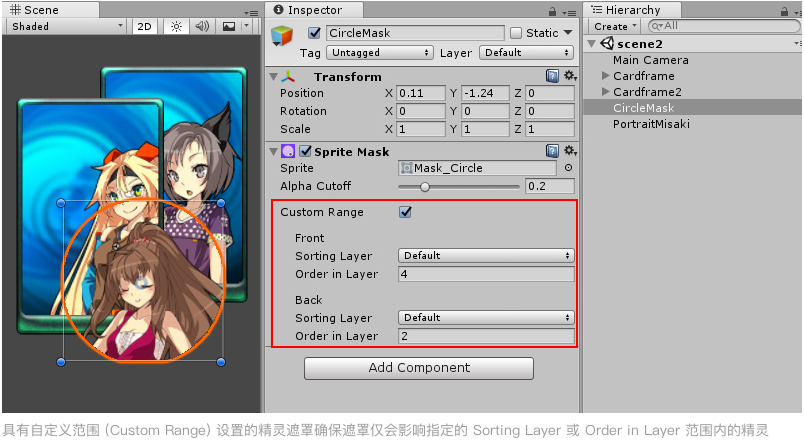
Task: Open the Create dropdown in Hierarchy
Action: [615, 26]
